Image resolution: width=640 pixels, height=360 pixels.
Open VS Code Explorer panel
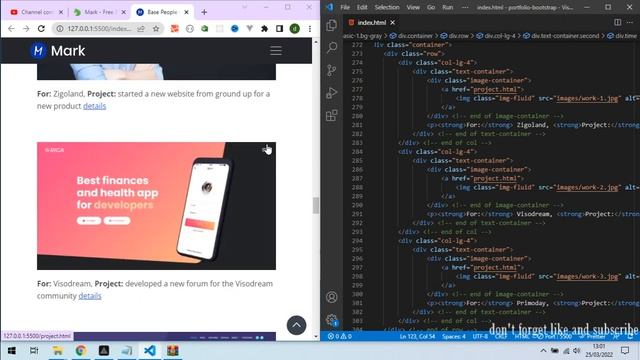(332, 26)
